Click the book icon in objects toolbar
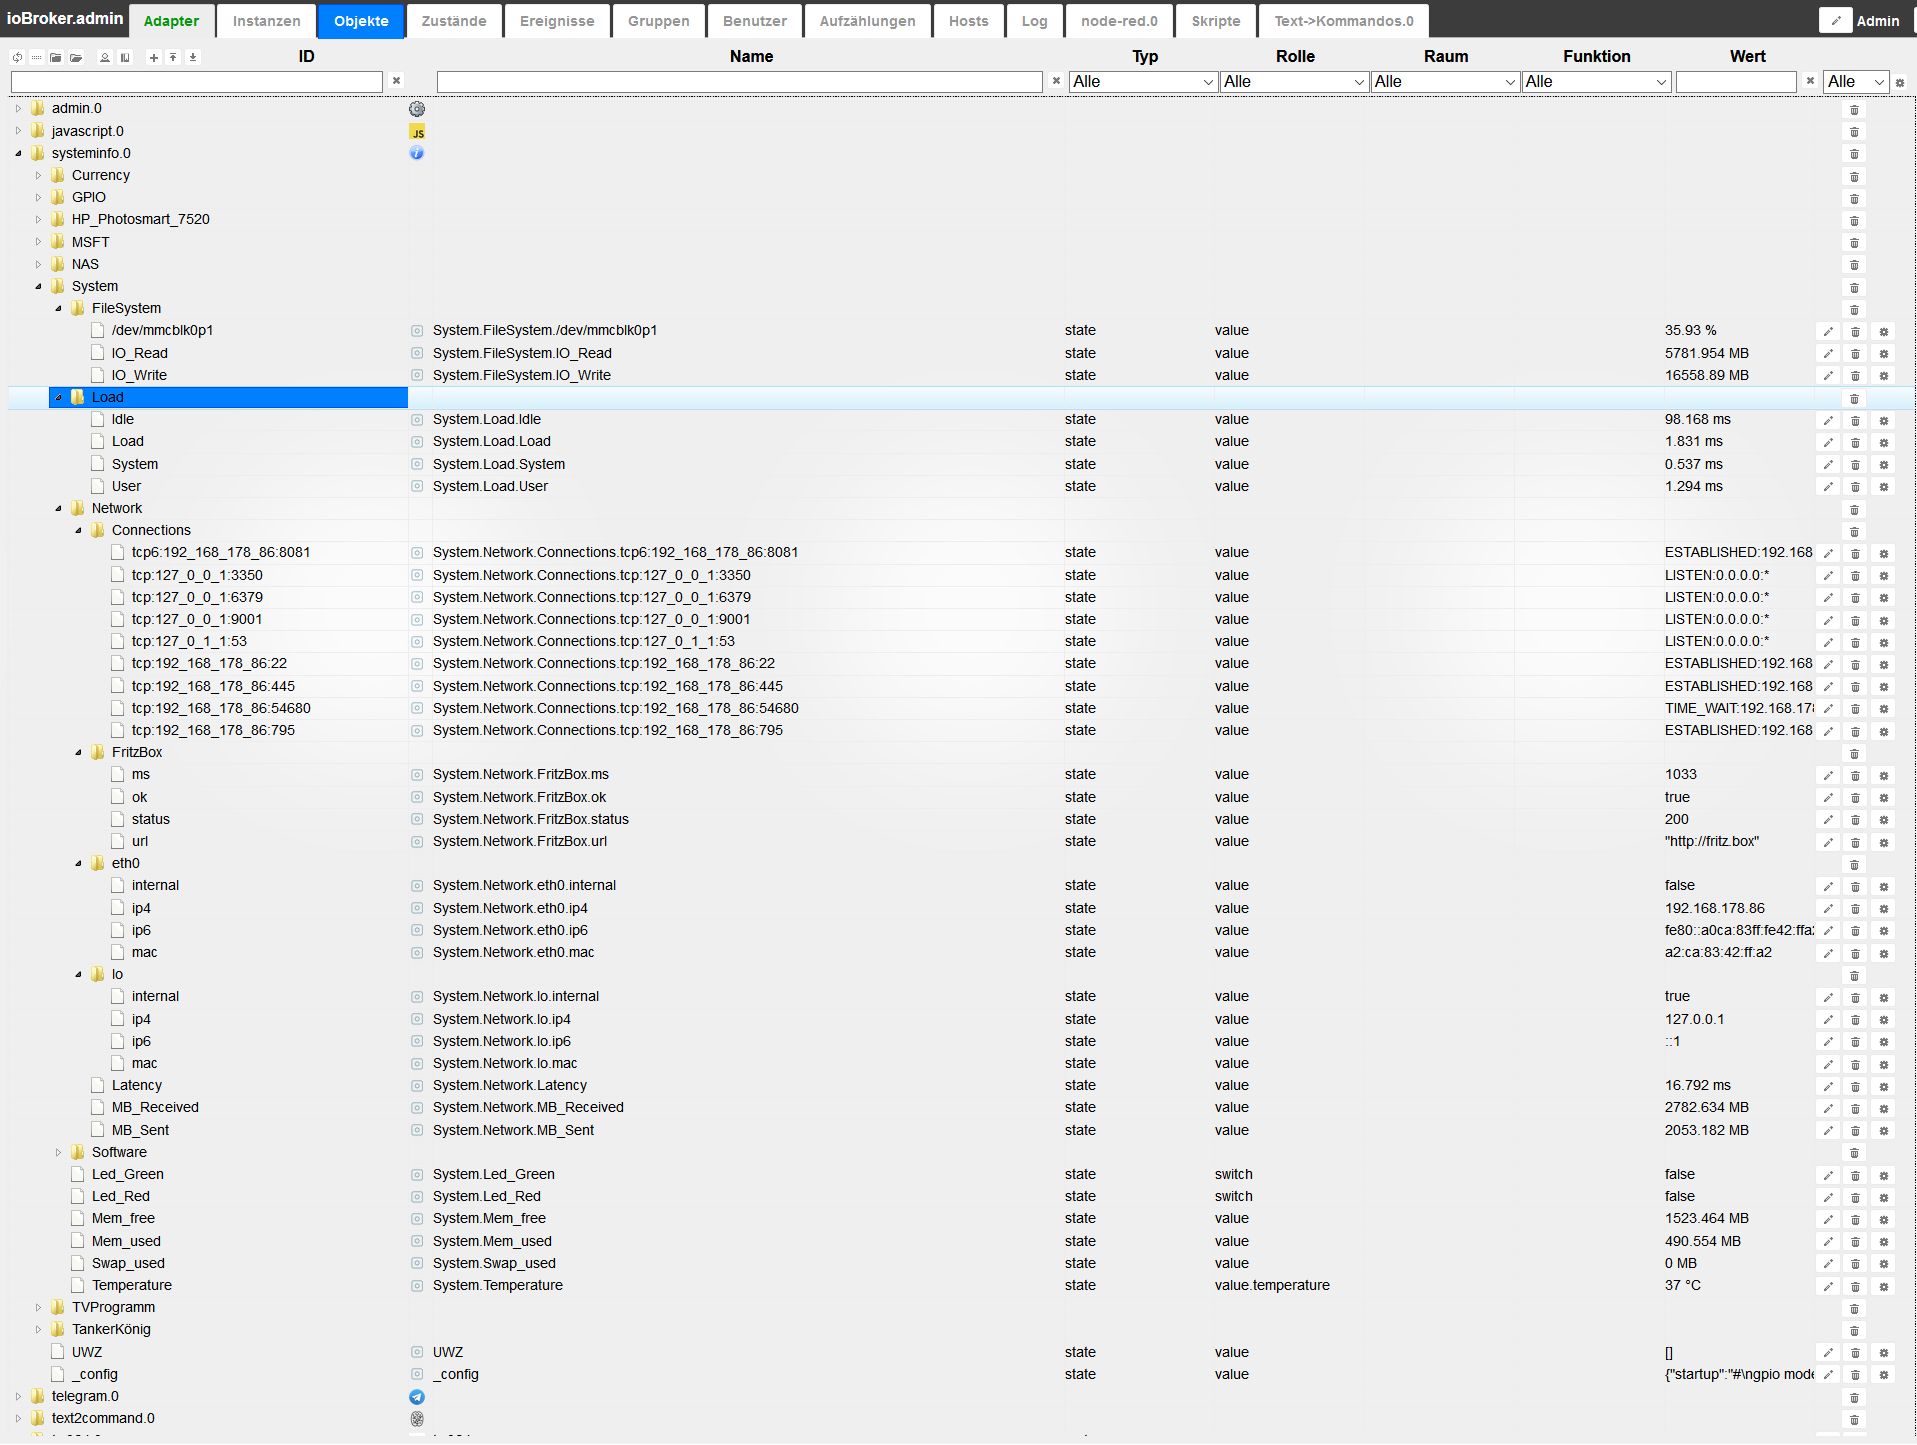The height and width of the screenshot is (1445, 1917). click(125, 57)
